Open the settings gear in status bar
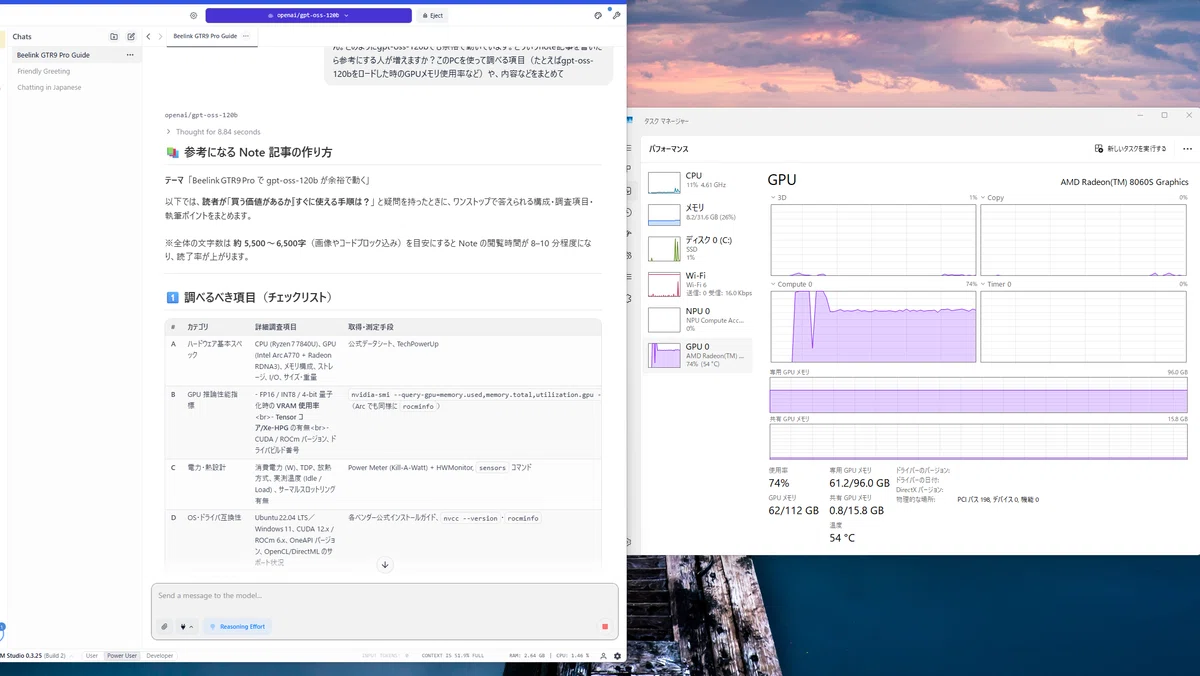Viewport: 1200px width, 676px height. click(617, 656)
